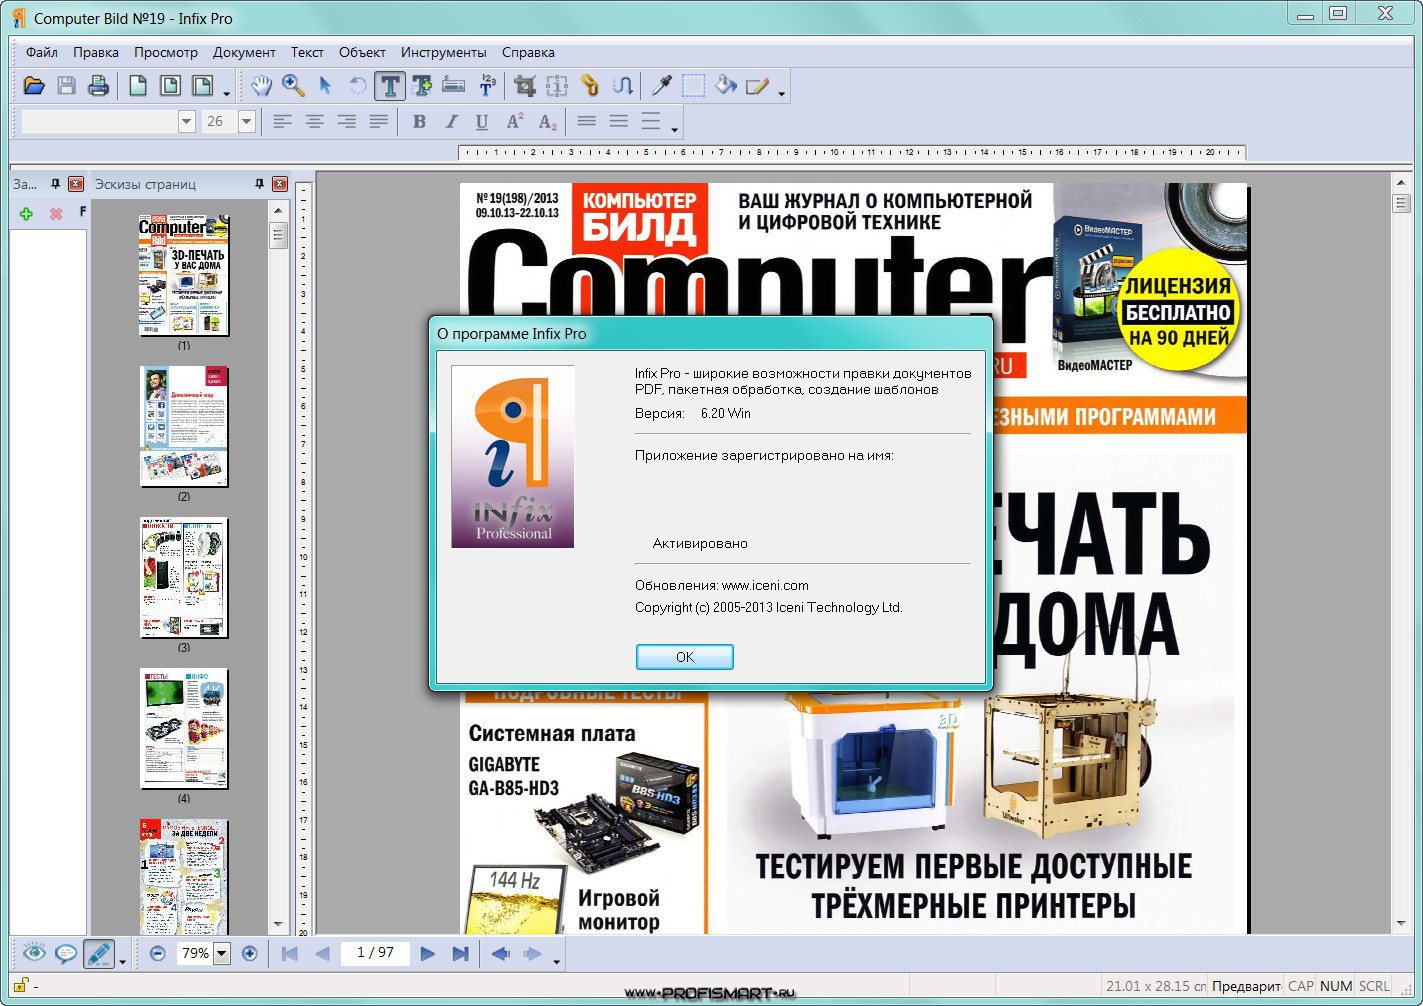This screenshot has height=1006, width=1423.
Task: Toggle Bold formatting
Action: pyautogui.click(x=419, y=121)
